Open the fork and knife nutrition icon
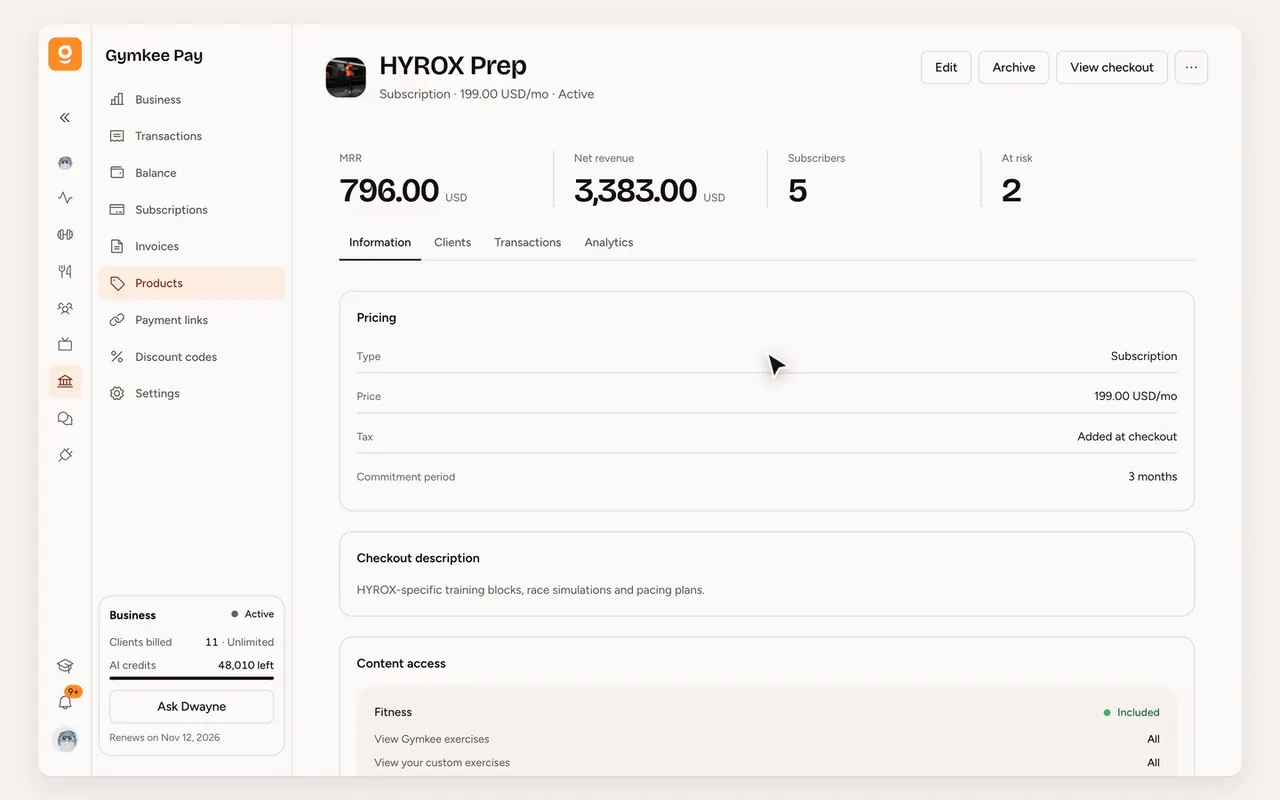The image size is (1280, 800). 65,271
